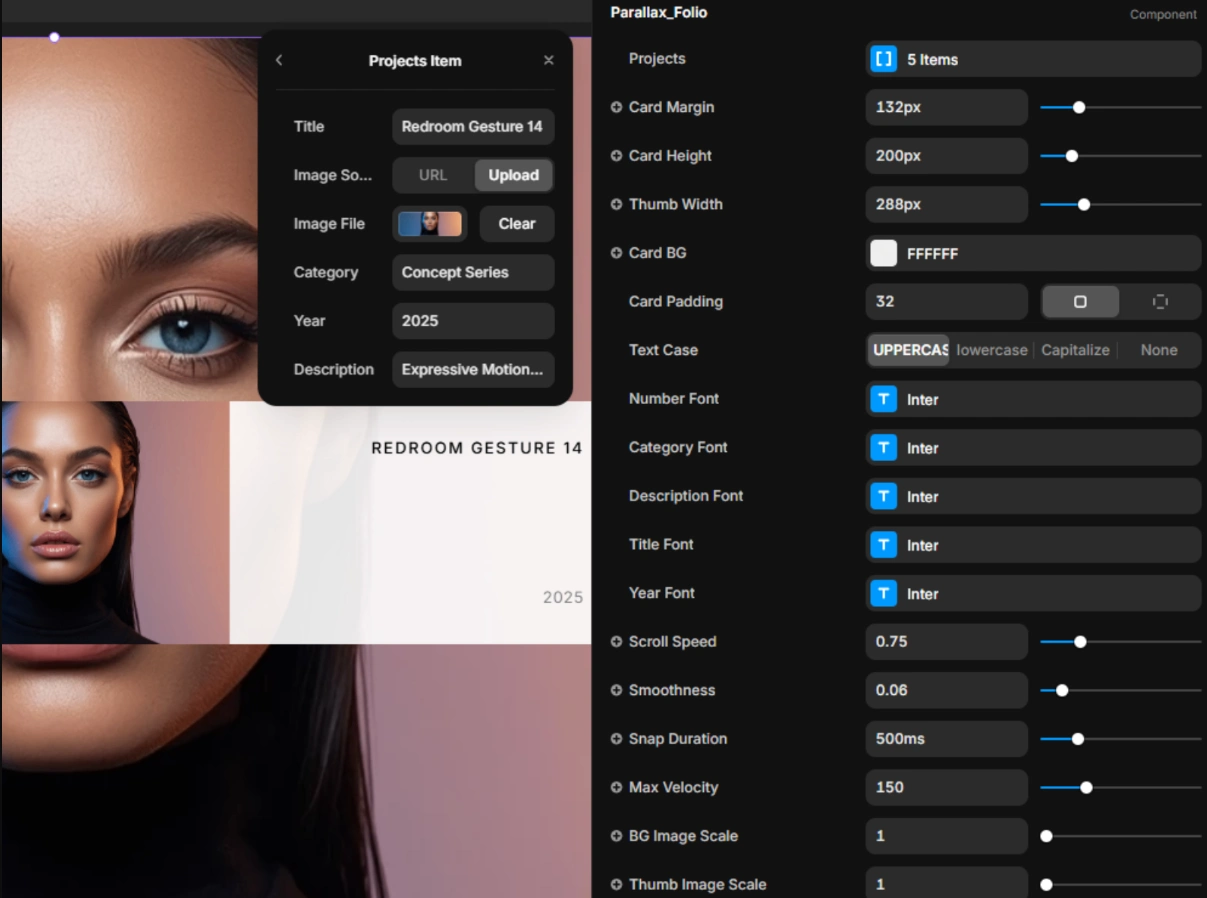Click the plus icon beside Scroll Speed
Image resolution: width=1207 pixels, height=898 pixels.
[x=616, y=642]
